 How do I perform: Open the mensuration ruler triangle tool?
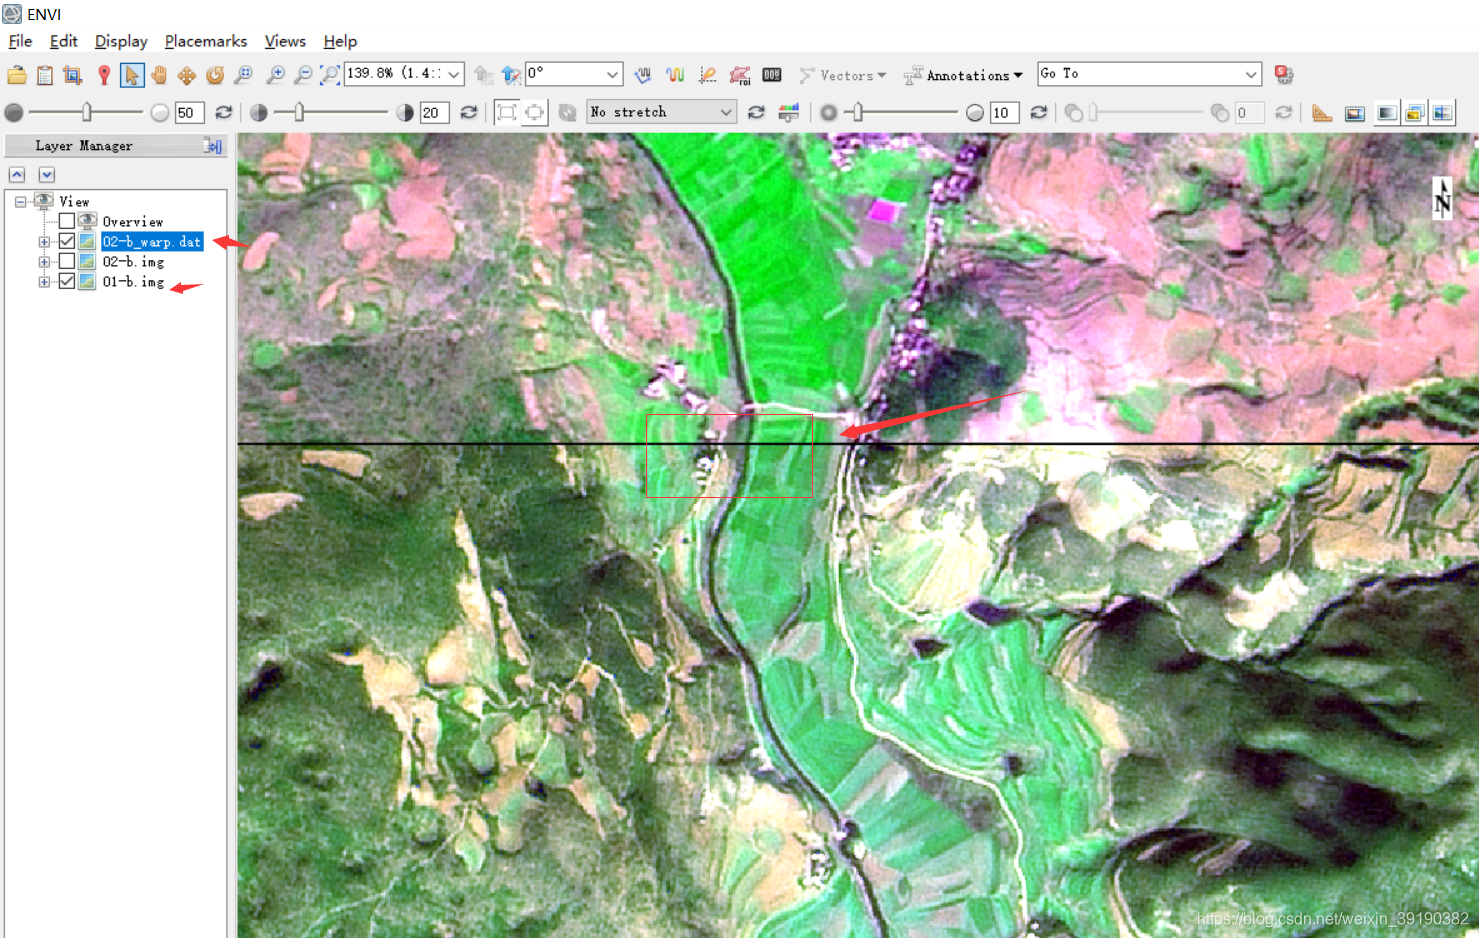tap(1322, 112)
